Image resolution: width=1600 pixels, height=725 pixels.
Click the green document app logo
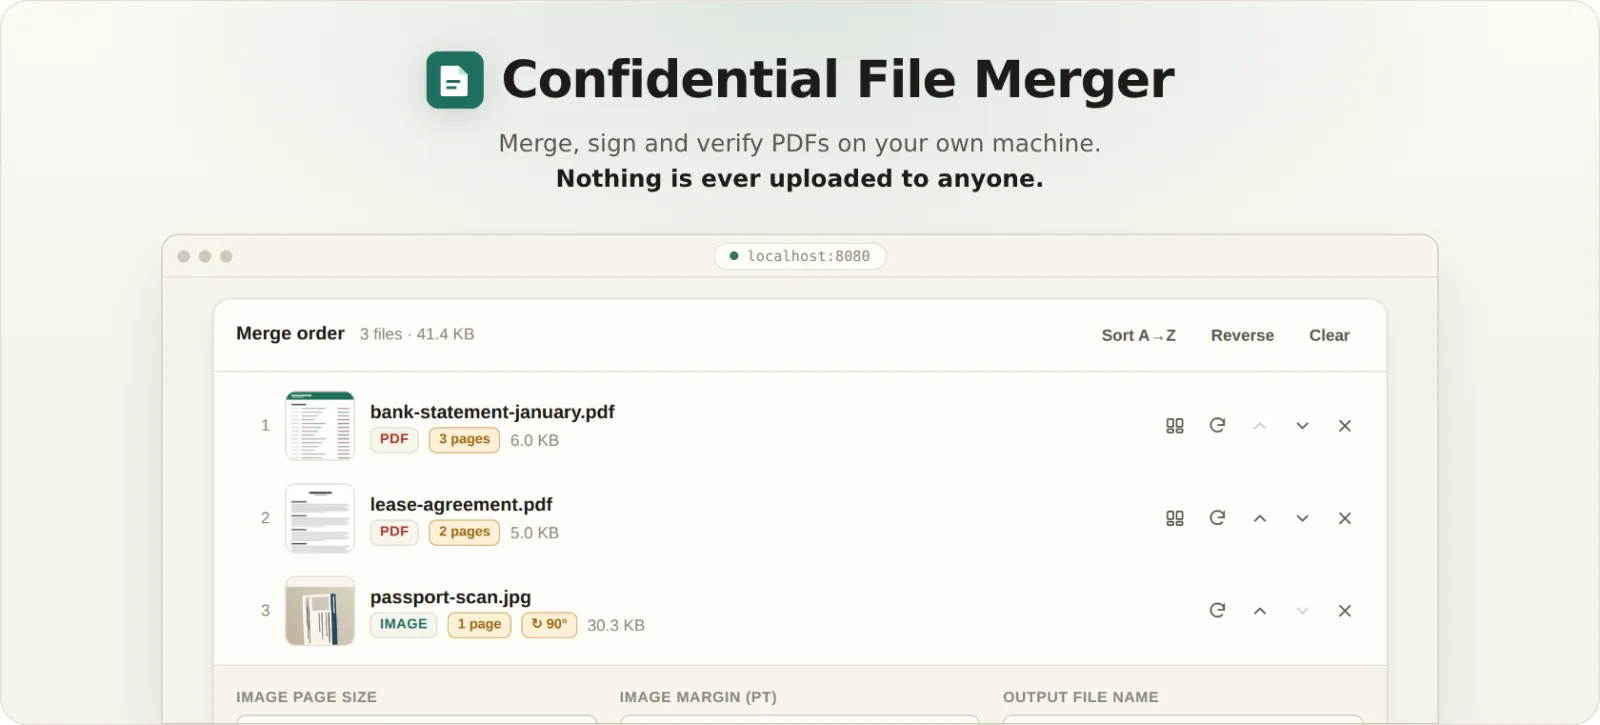(x=455, y=80)
